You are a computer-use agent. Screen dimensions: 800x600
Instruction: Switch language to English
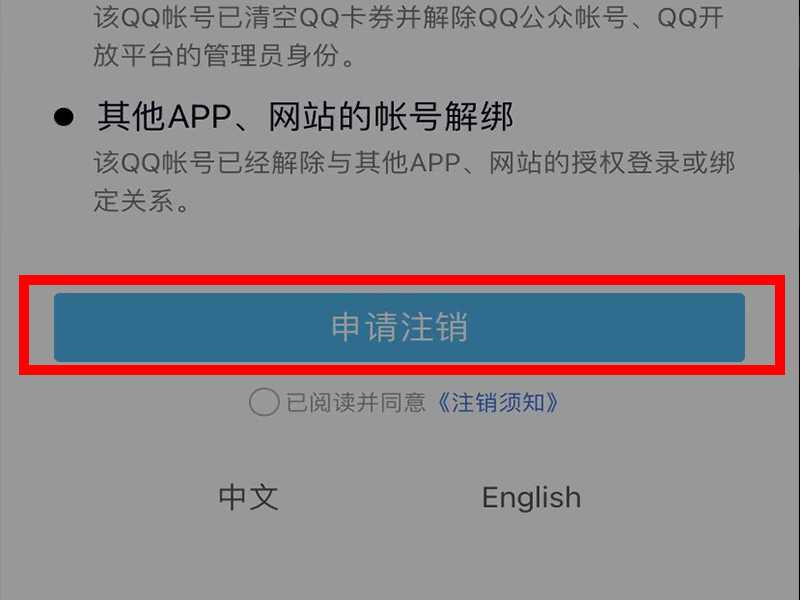532,497
